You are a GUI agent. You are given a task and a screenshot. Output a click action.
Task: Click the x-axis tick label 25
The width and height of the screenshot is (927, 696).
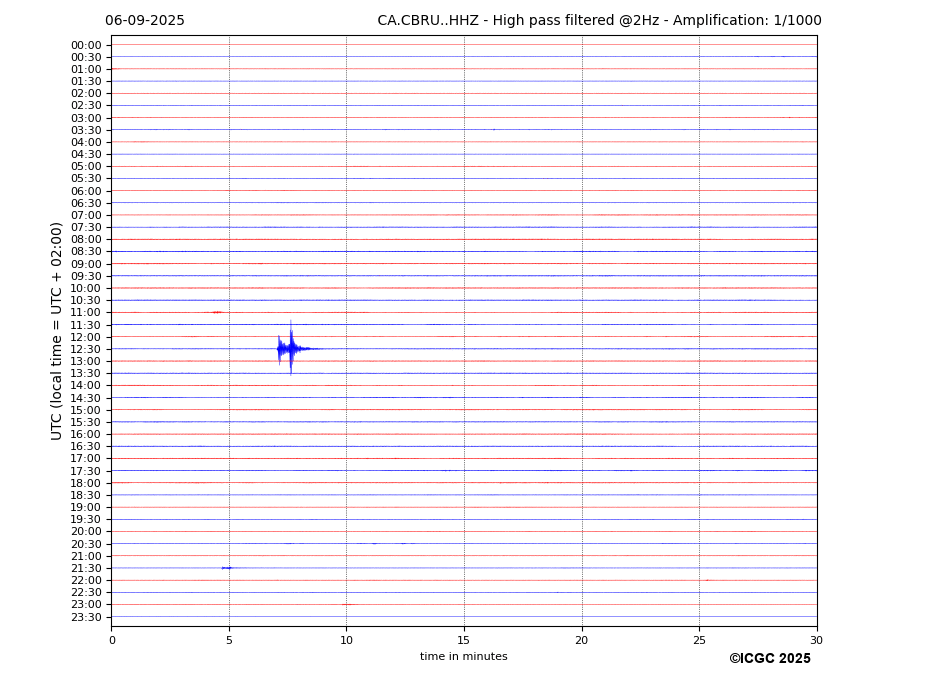pyautogui.click(x=699, y=640)
